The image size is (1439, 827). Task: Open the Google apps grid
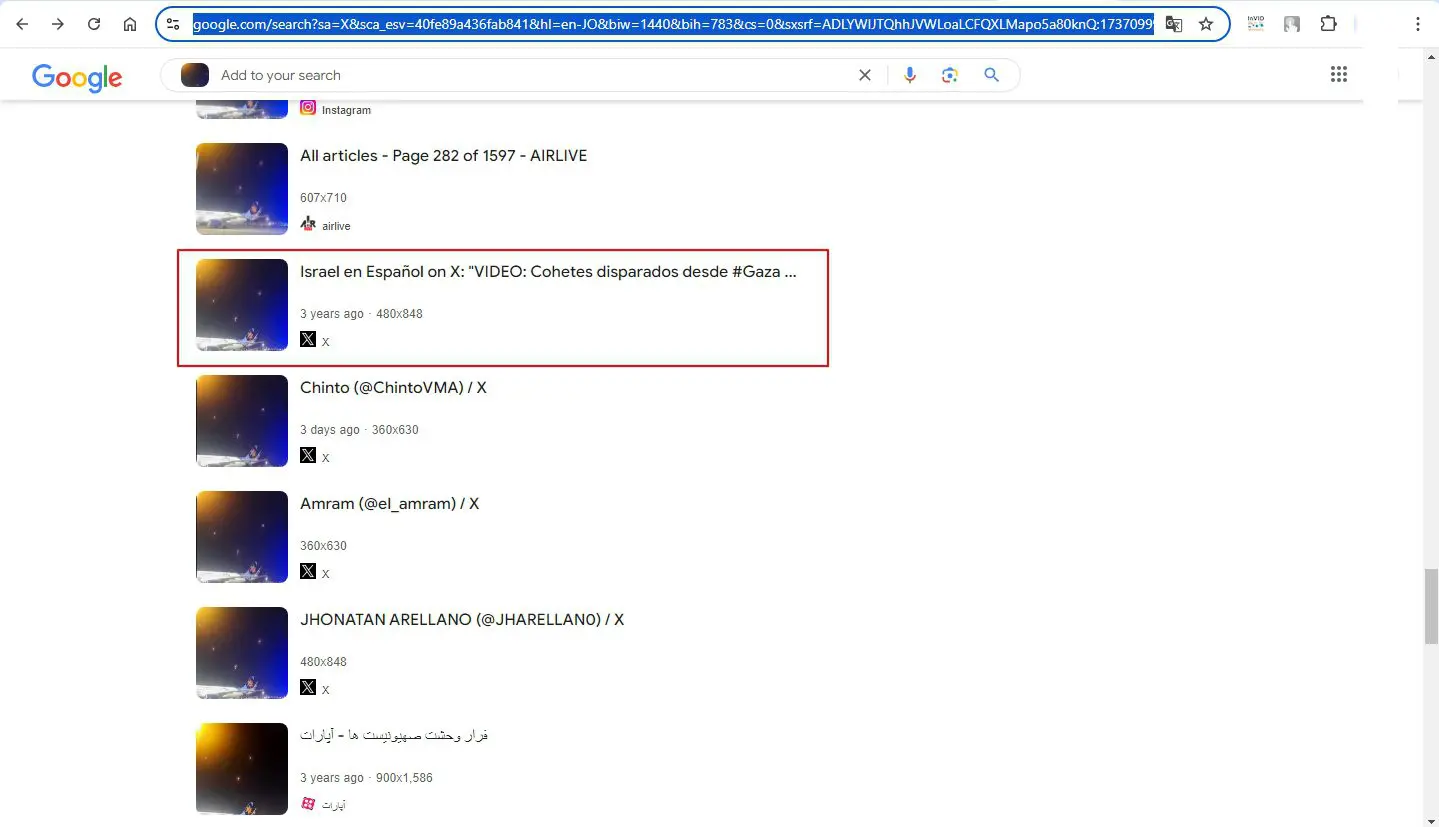tap(1339, 74)
